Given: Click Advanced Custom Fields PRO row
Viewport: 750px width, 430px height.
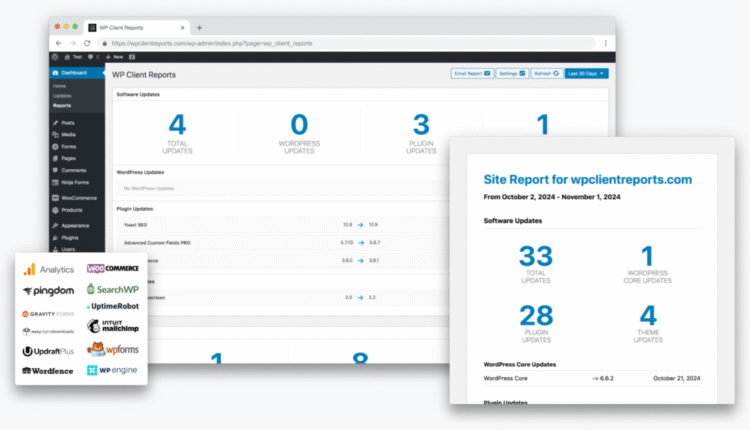Looking at the screenshot, I should 283,243.
